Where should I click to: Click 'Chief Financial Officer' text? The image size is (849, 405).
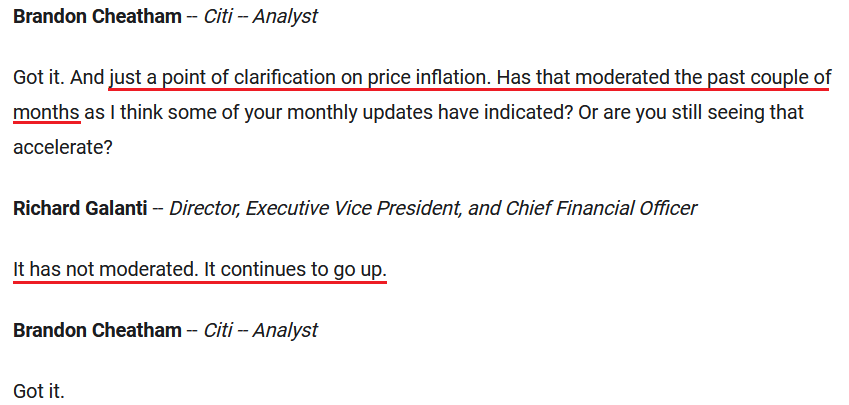(601, 208)
